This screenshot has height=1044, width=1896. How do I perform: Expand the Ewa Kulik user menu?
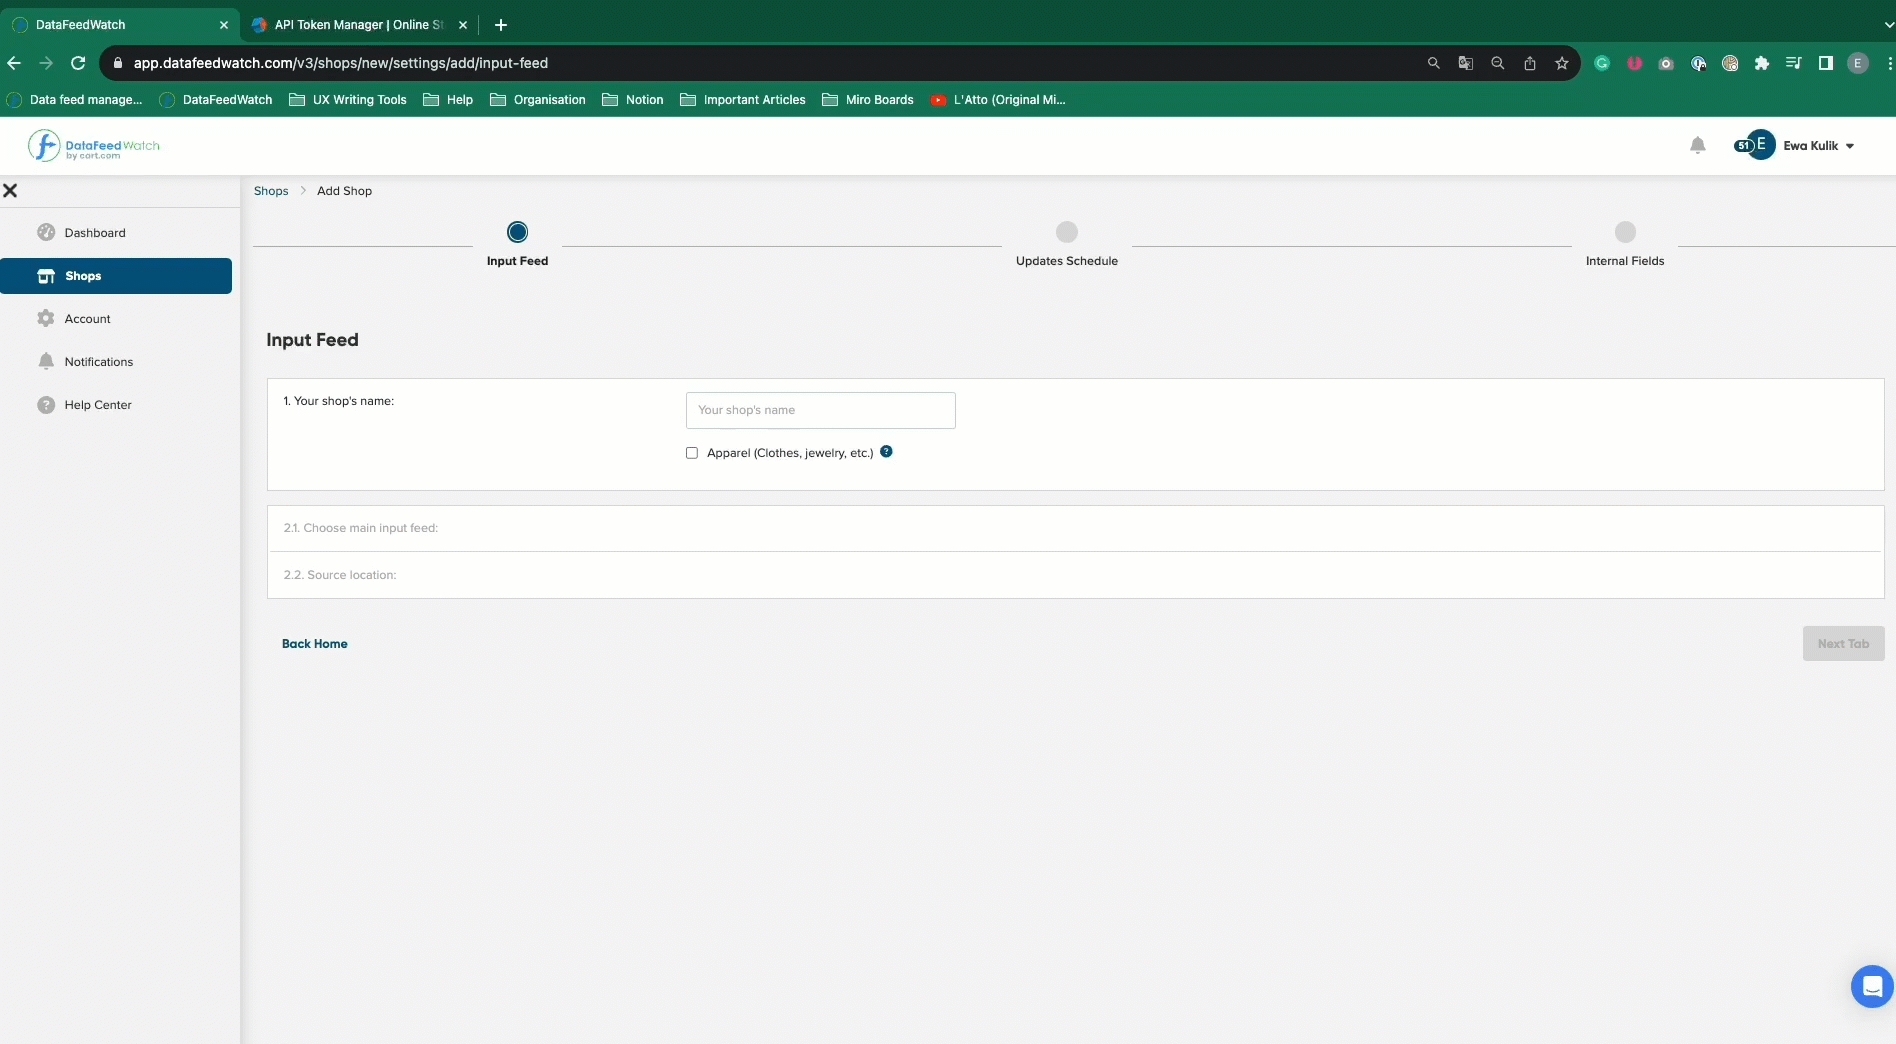point(1819,146)
